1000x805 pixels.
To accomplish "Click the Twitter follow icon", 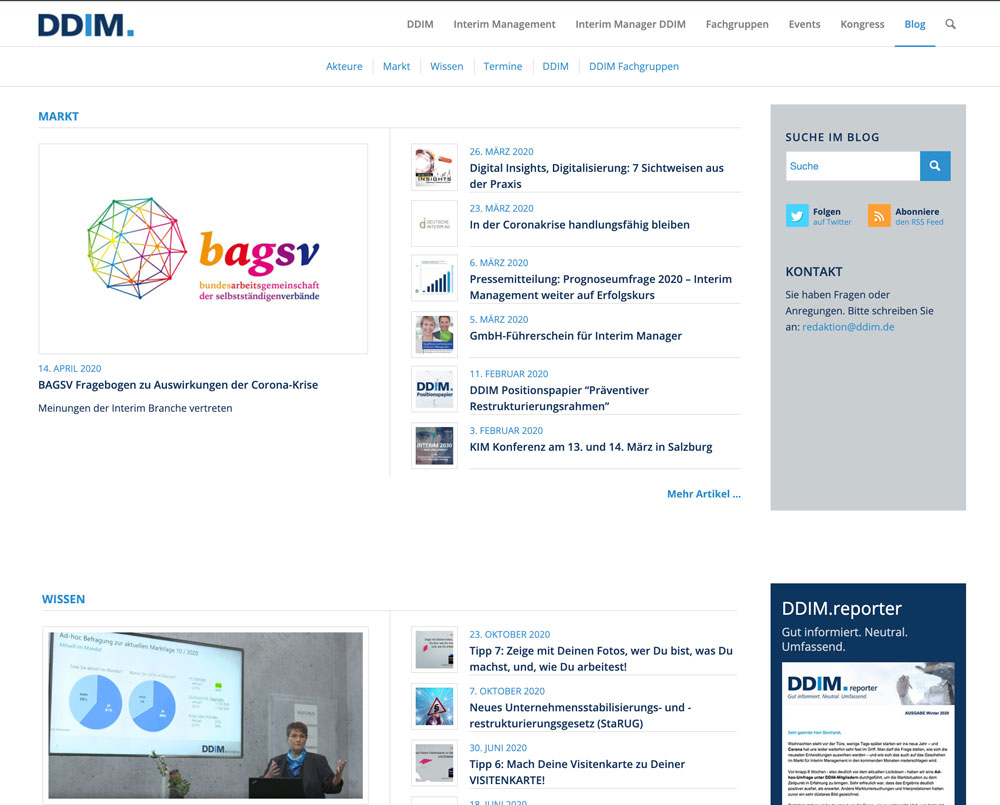I will click(x=797, y=216).
